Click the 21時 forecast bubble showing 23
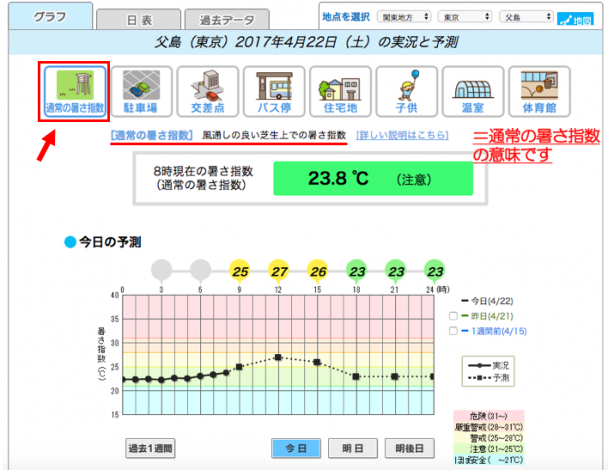This screenshot has height=470, width=608. point(396,271)
